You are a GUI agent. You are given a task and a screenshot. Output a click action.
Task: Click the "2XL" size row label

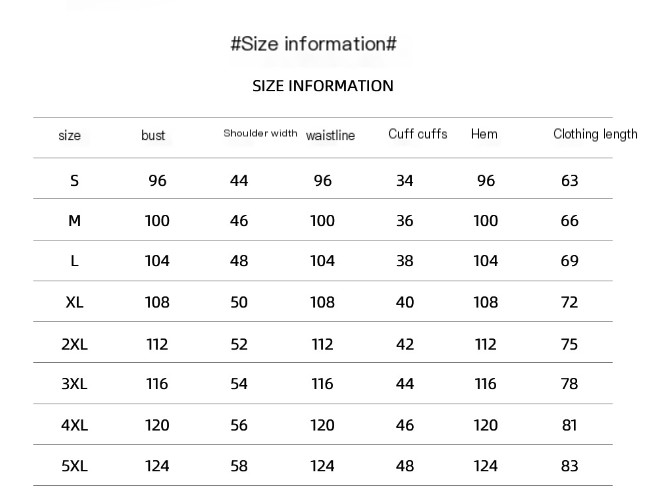pos(74,344)
